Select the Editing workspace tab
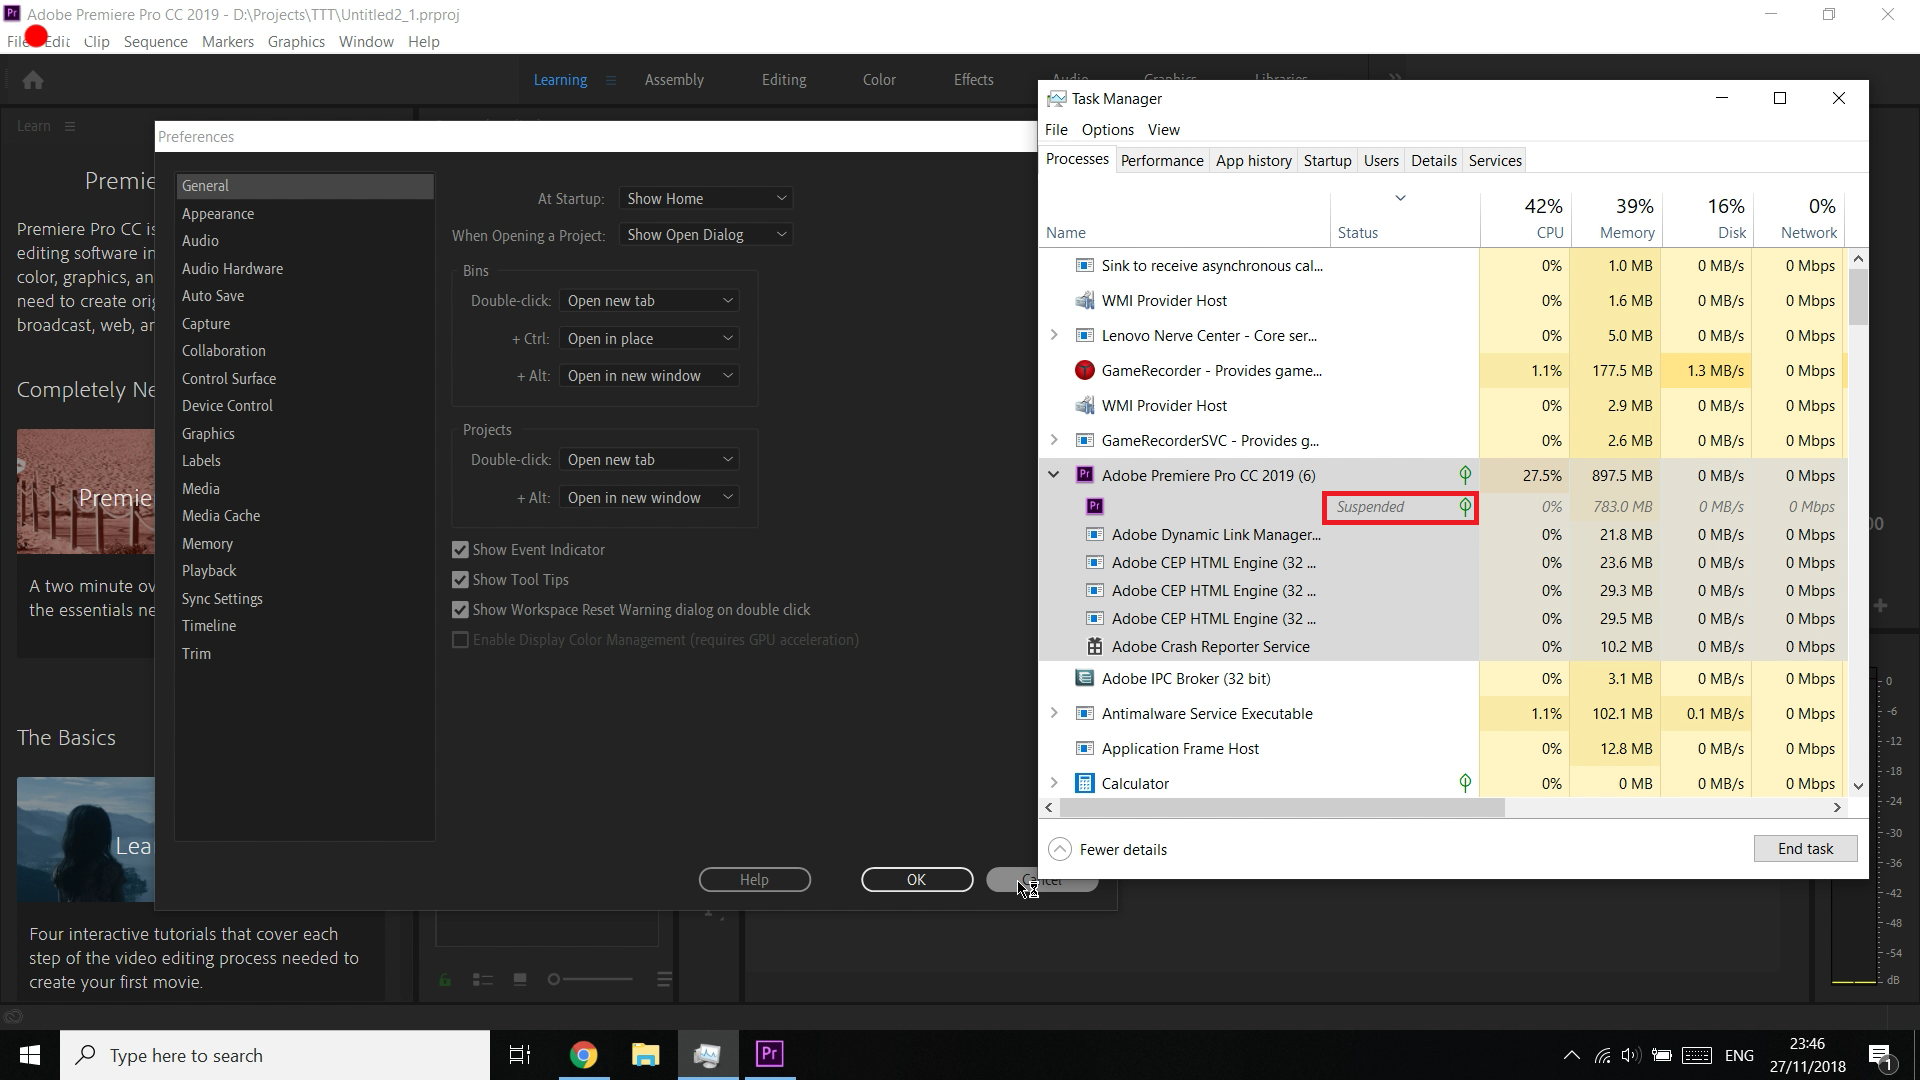 (x=783, y=80)
